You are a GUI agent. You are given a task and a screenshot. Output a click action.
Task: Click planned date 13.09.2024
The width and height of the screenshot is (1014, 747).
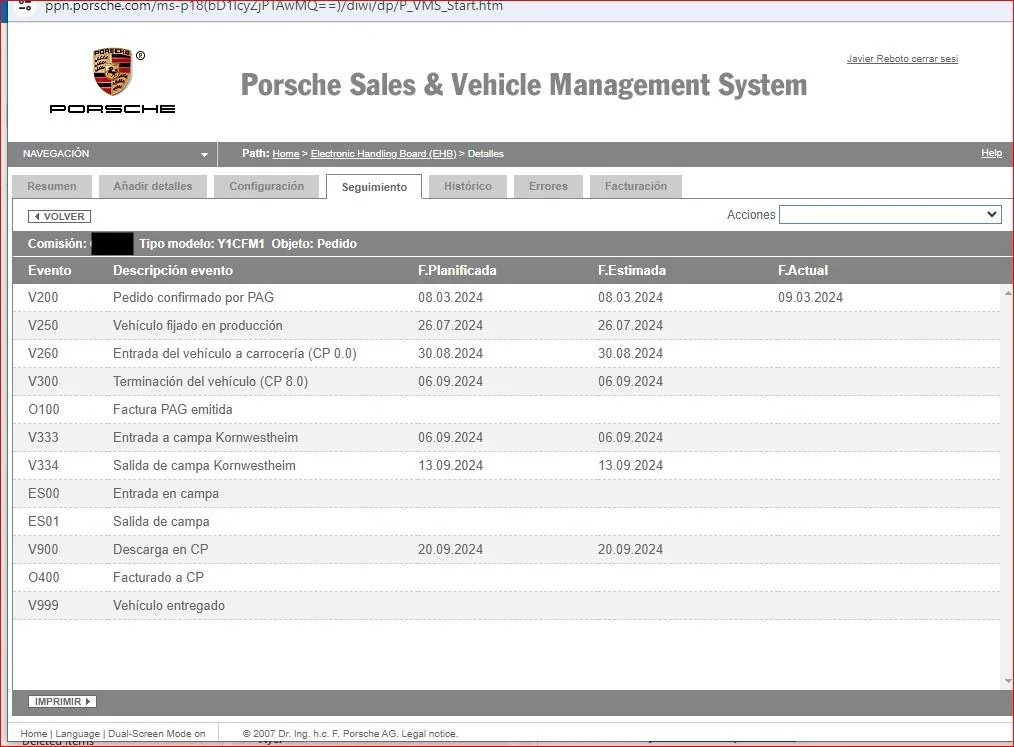tap(450, 466)
